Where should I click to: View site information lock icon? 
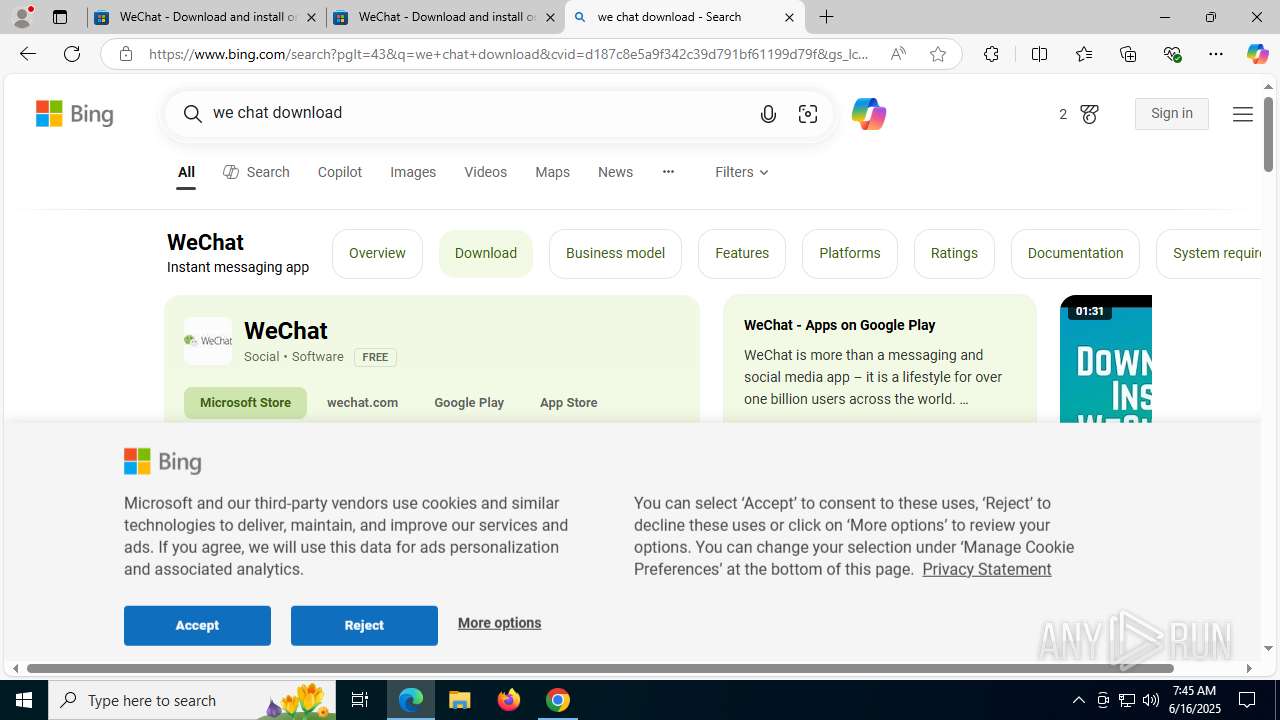tap(125, 54)
